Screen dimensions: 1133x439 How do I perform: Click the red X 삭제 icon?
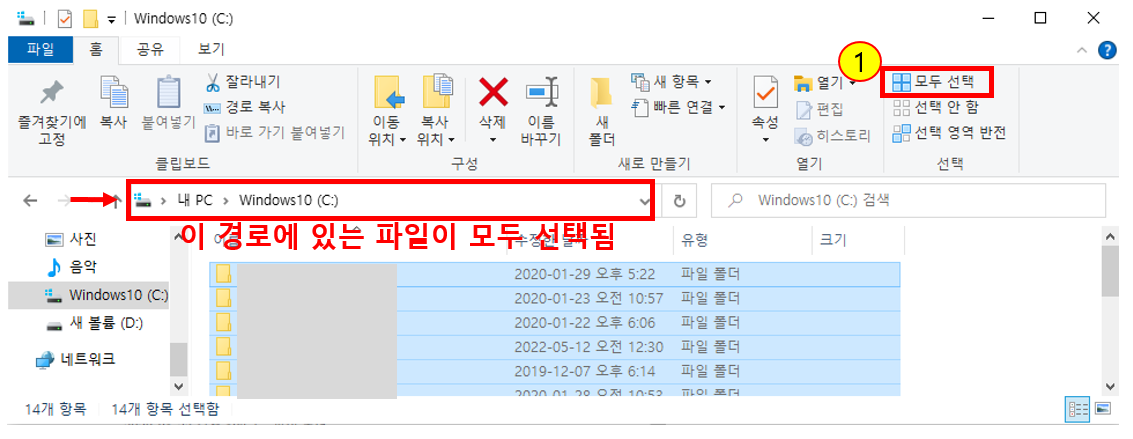pos(494,92)
